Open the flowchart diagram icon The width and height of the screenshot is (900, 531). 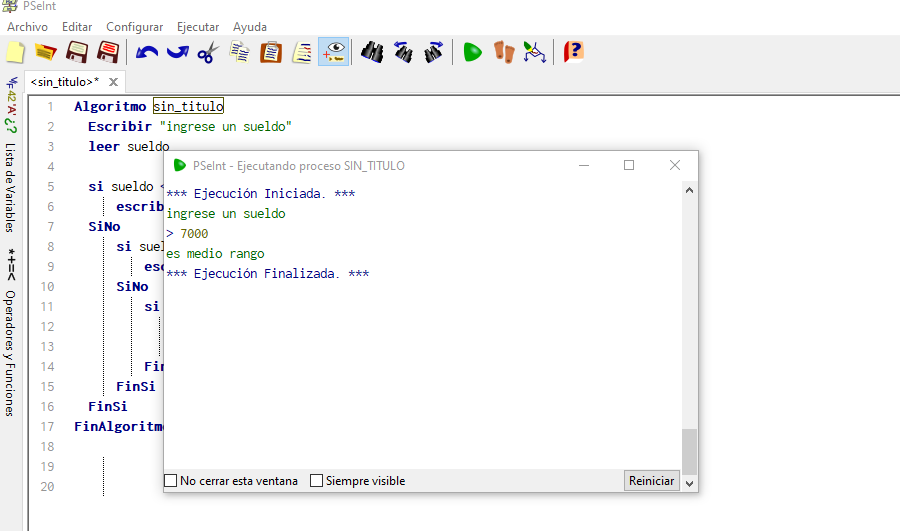pos(535,52)
